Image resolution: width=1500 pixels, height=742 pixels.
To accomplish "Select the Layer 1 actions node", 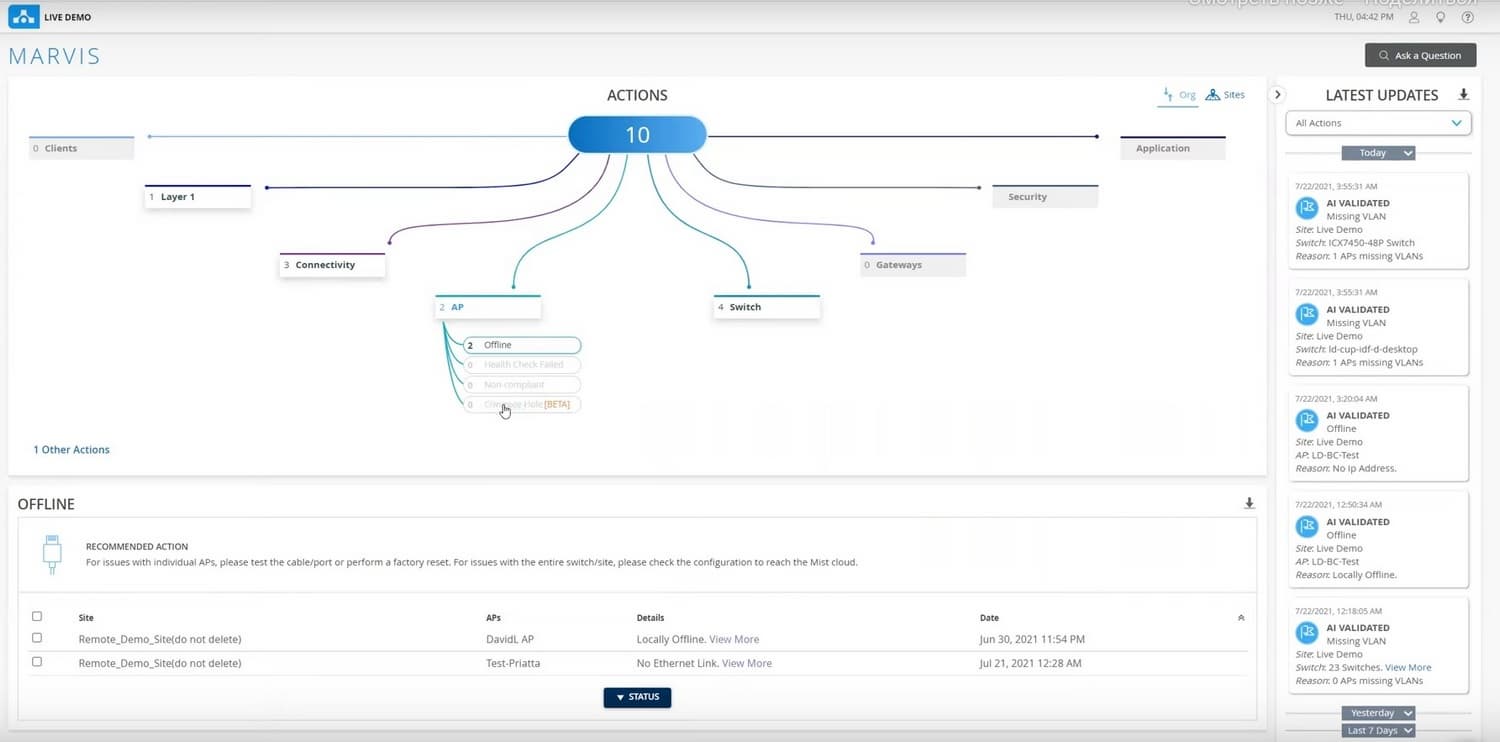I will 198,197.
